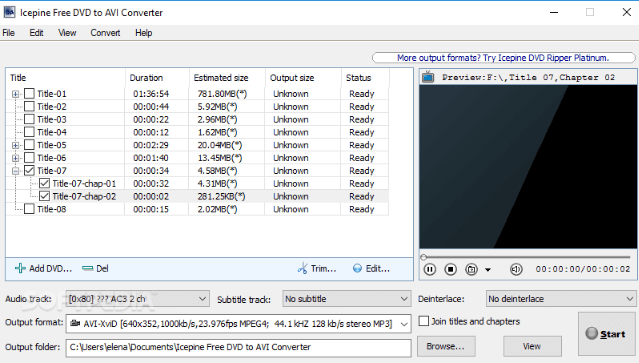Click the Output folder path field

coord(238,347)
